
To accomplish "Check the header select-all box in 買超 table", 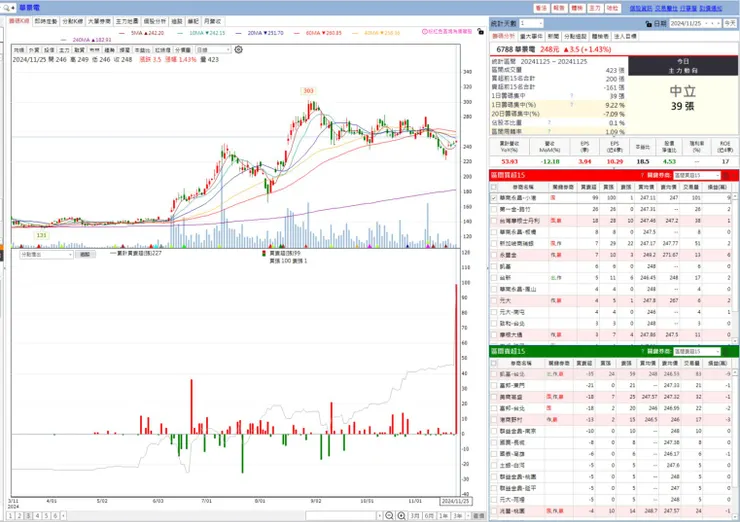I will click(x=494, y=187).
